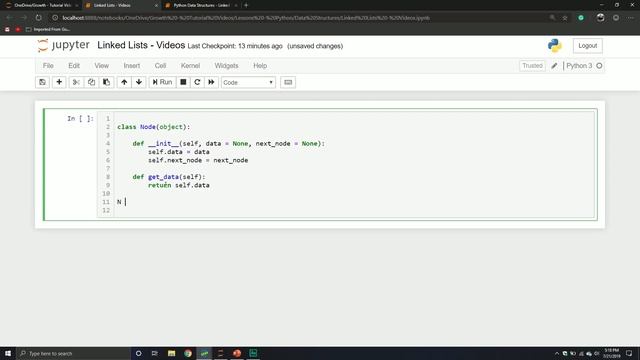Image resolution: width=640 pixels, height=360 pixels.
Task: Click on line return self.data
Action: coord(178,185)
